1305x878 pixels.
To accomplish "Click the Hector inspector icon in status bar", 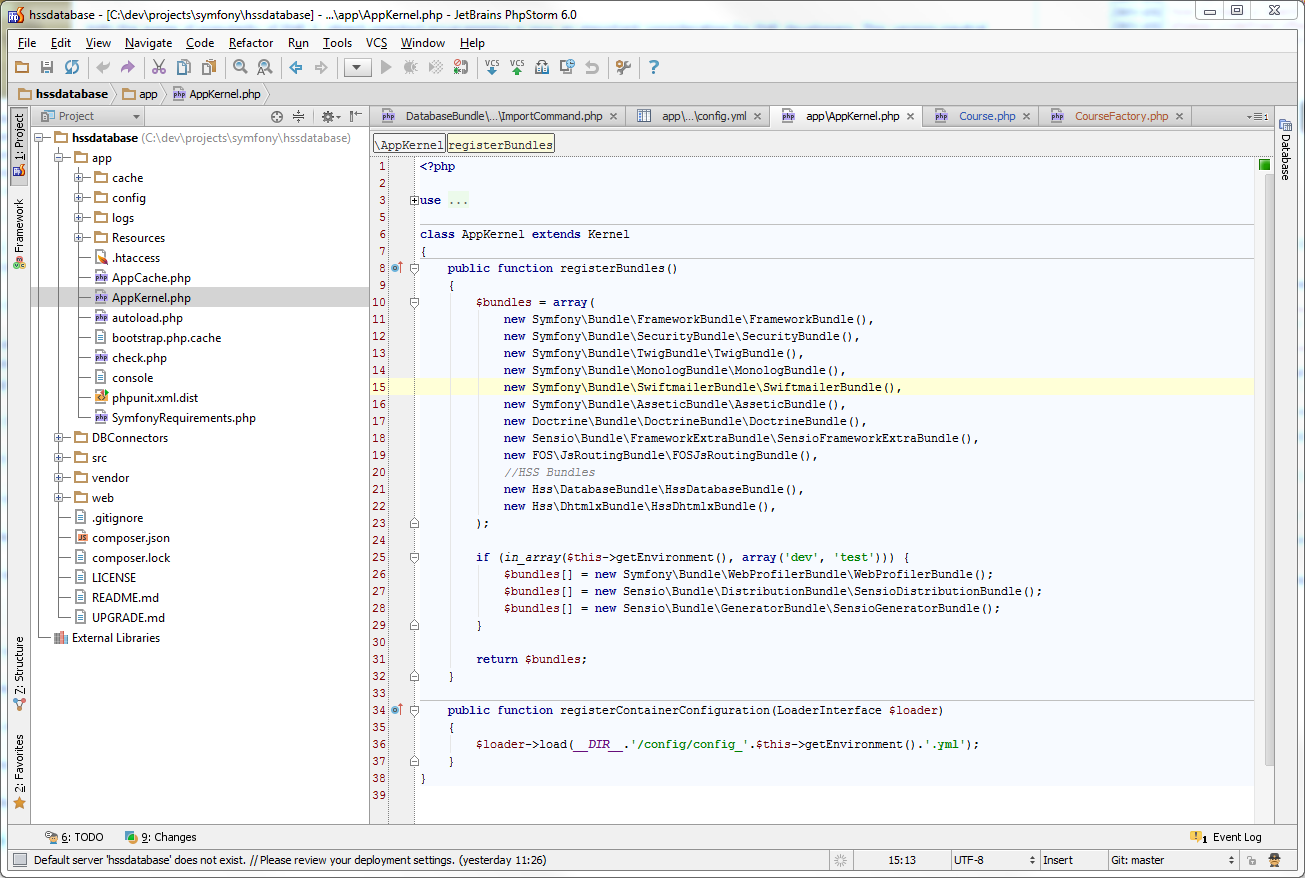I will 1276,860.
